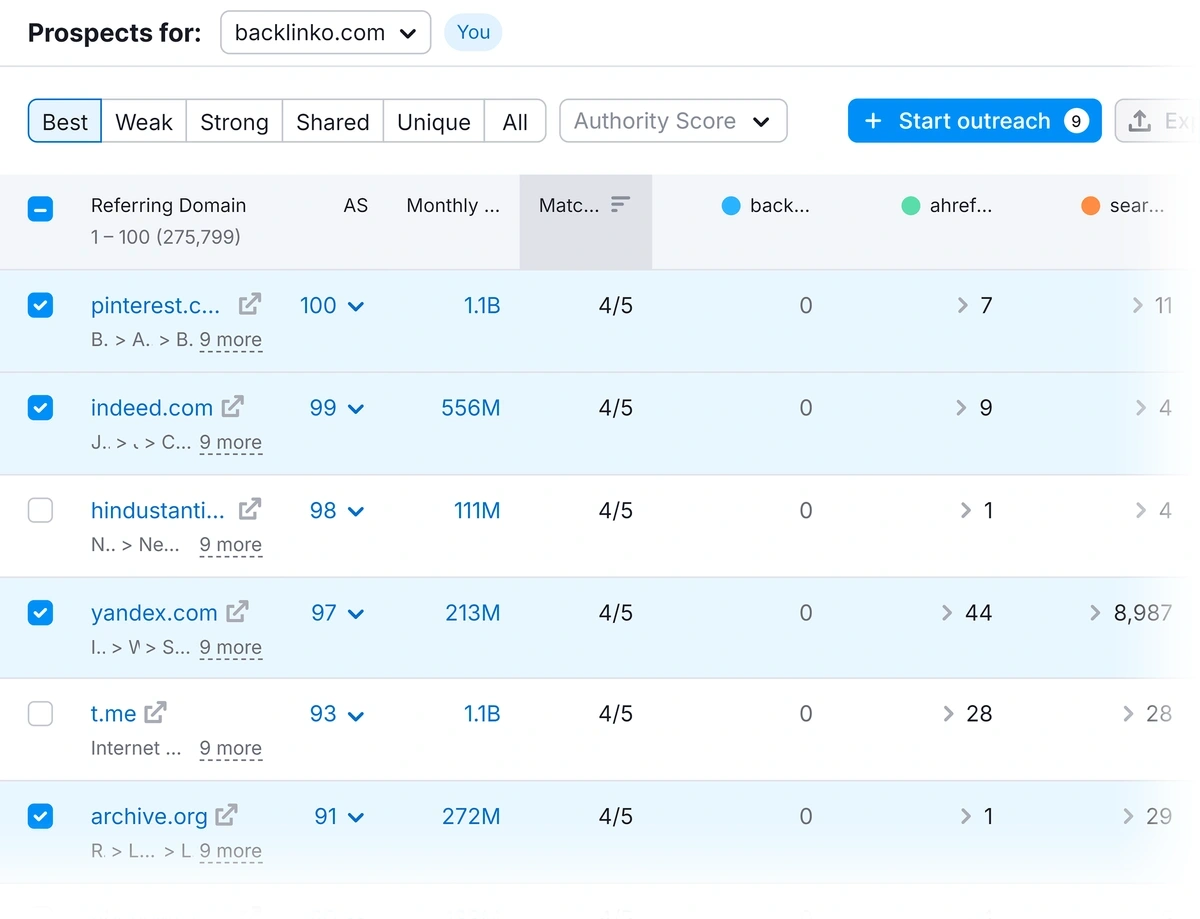Screen dimensions: 1200x919
Task: Click the Matches column header
Action: (586, 222)
